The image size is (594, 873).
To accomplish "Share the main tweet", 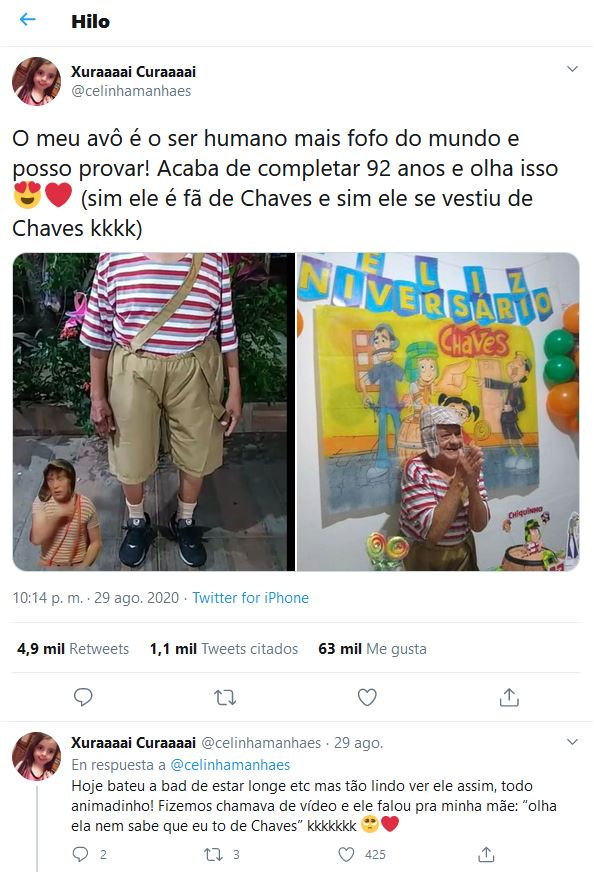I will [509, 697].
